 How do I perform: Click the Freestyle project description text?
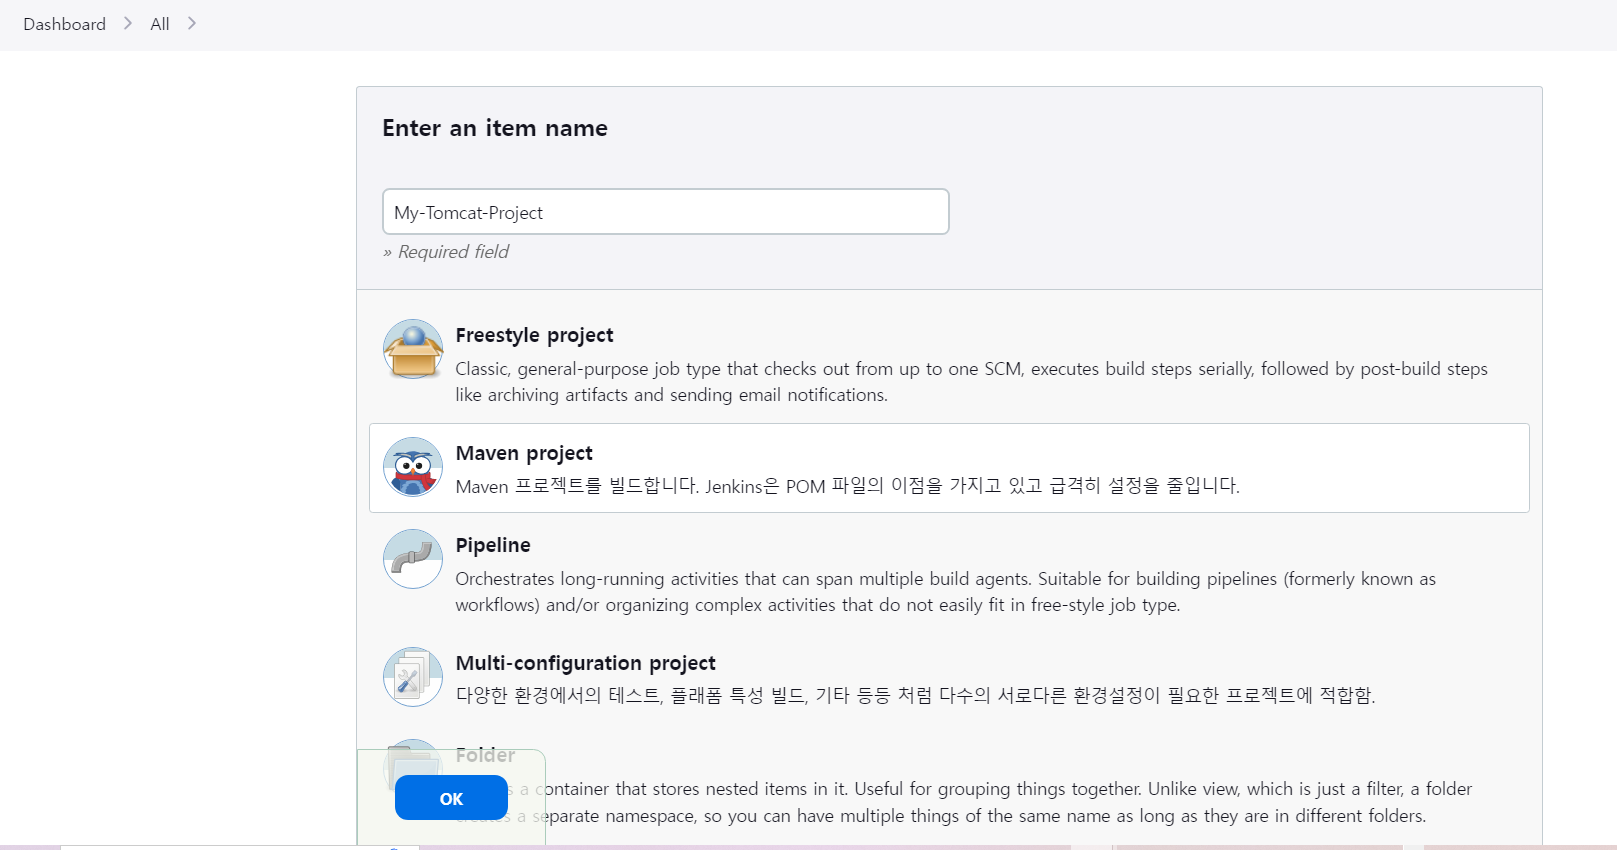click(x=972, y=382)
